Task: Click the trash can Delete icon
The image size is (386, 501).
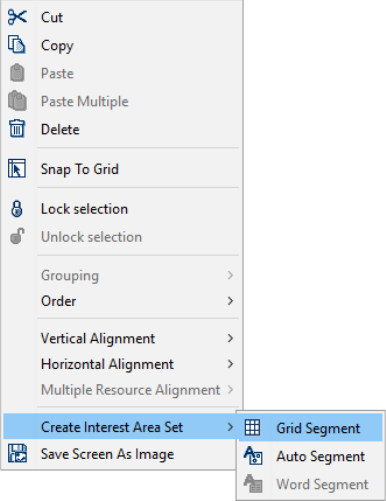Action: coord(17,129)
